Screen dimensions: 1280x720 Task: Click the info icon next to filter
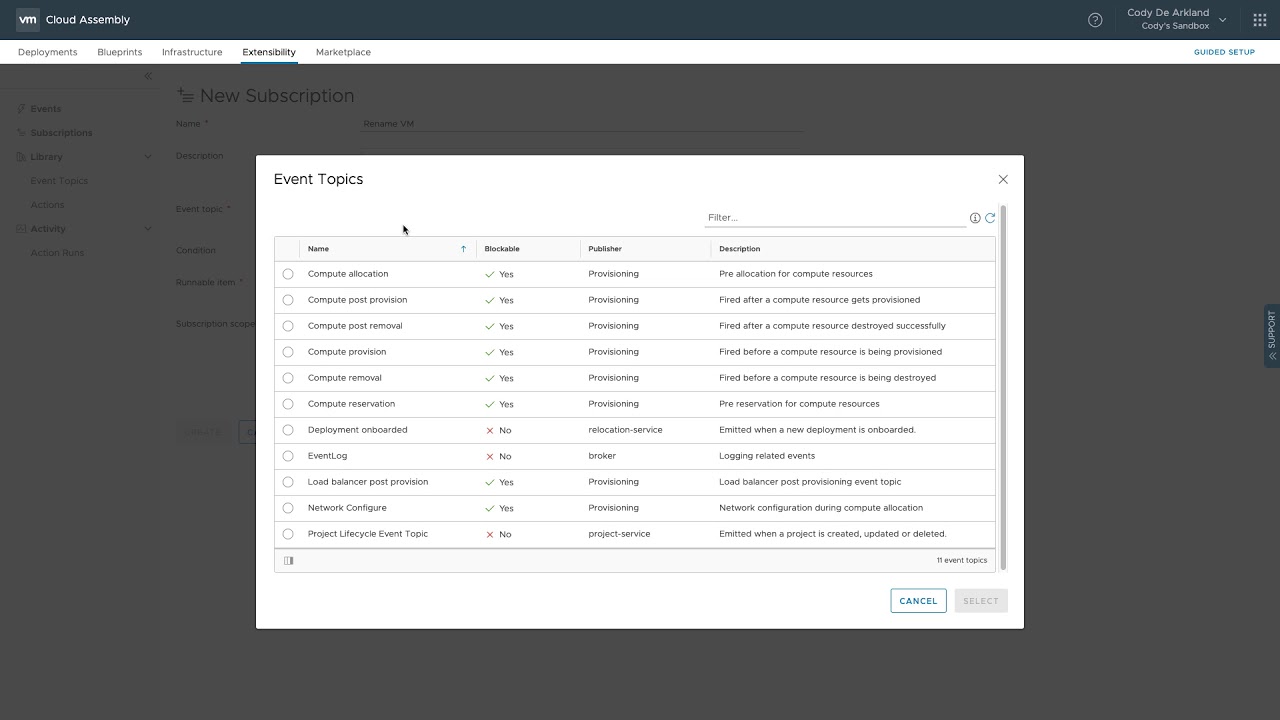point(975,218)
